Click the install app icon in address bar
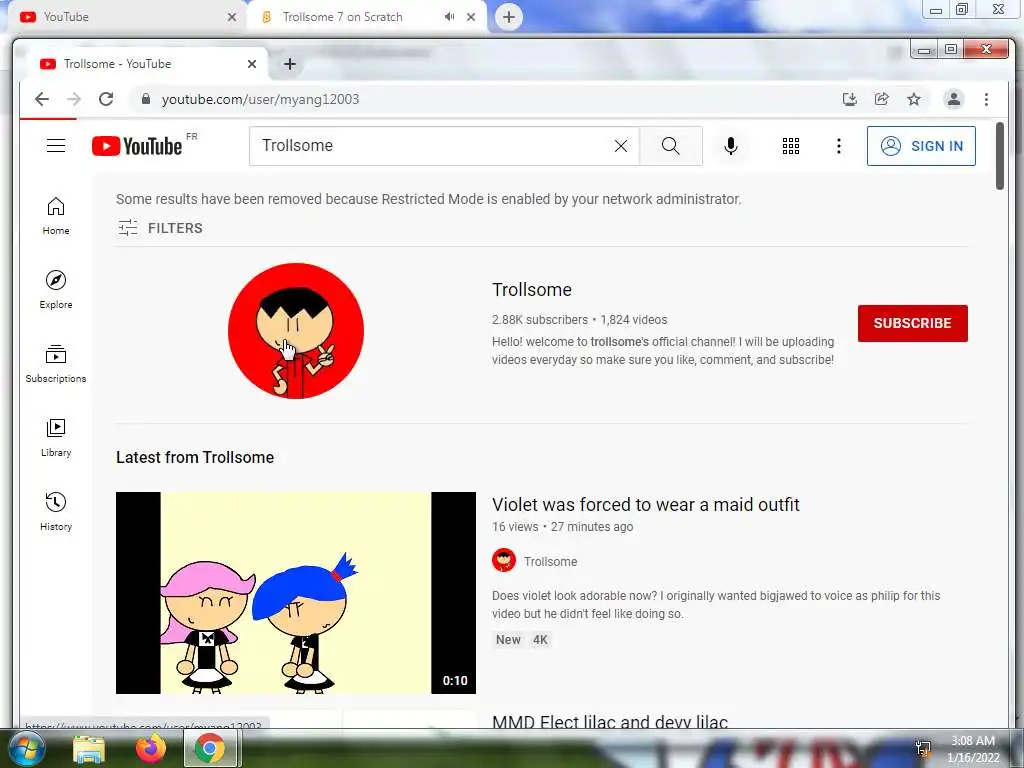The width and height of the screenshot is (1024, 768). tap(850, 99)
